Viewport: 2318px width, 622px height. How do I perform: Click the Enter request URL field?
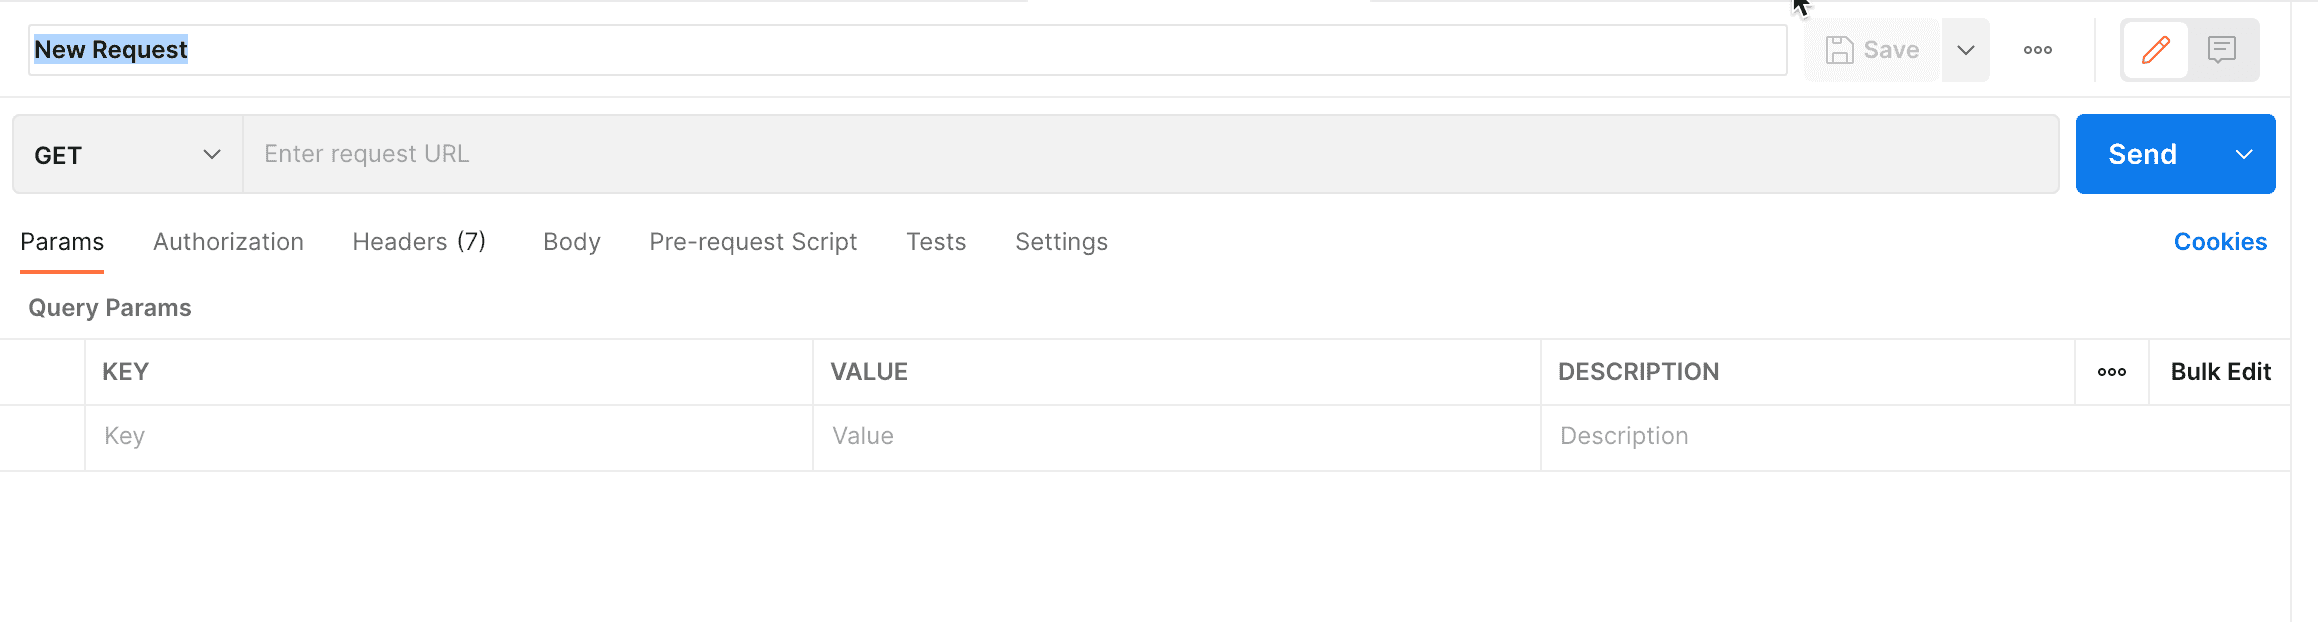(1150, 154)
